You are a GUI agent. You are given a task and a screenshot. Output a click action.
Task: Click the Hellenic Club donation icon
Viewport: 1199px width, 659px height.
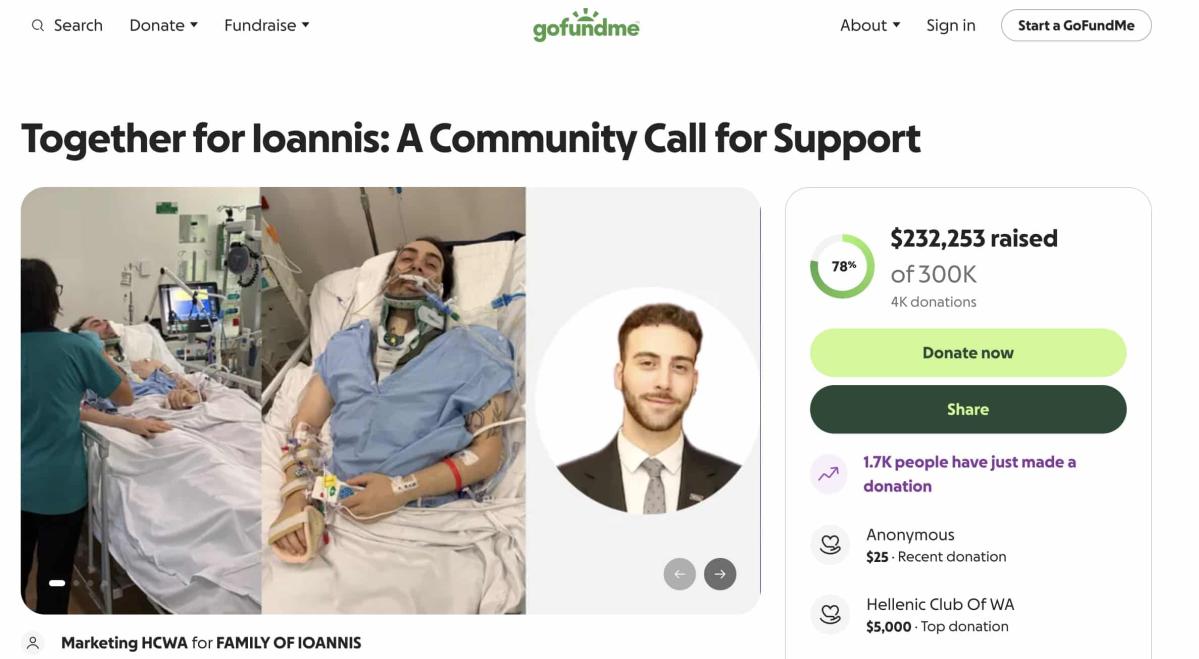pyautogui.click(x=829, y=615)
